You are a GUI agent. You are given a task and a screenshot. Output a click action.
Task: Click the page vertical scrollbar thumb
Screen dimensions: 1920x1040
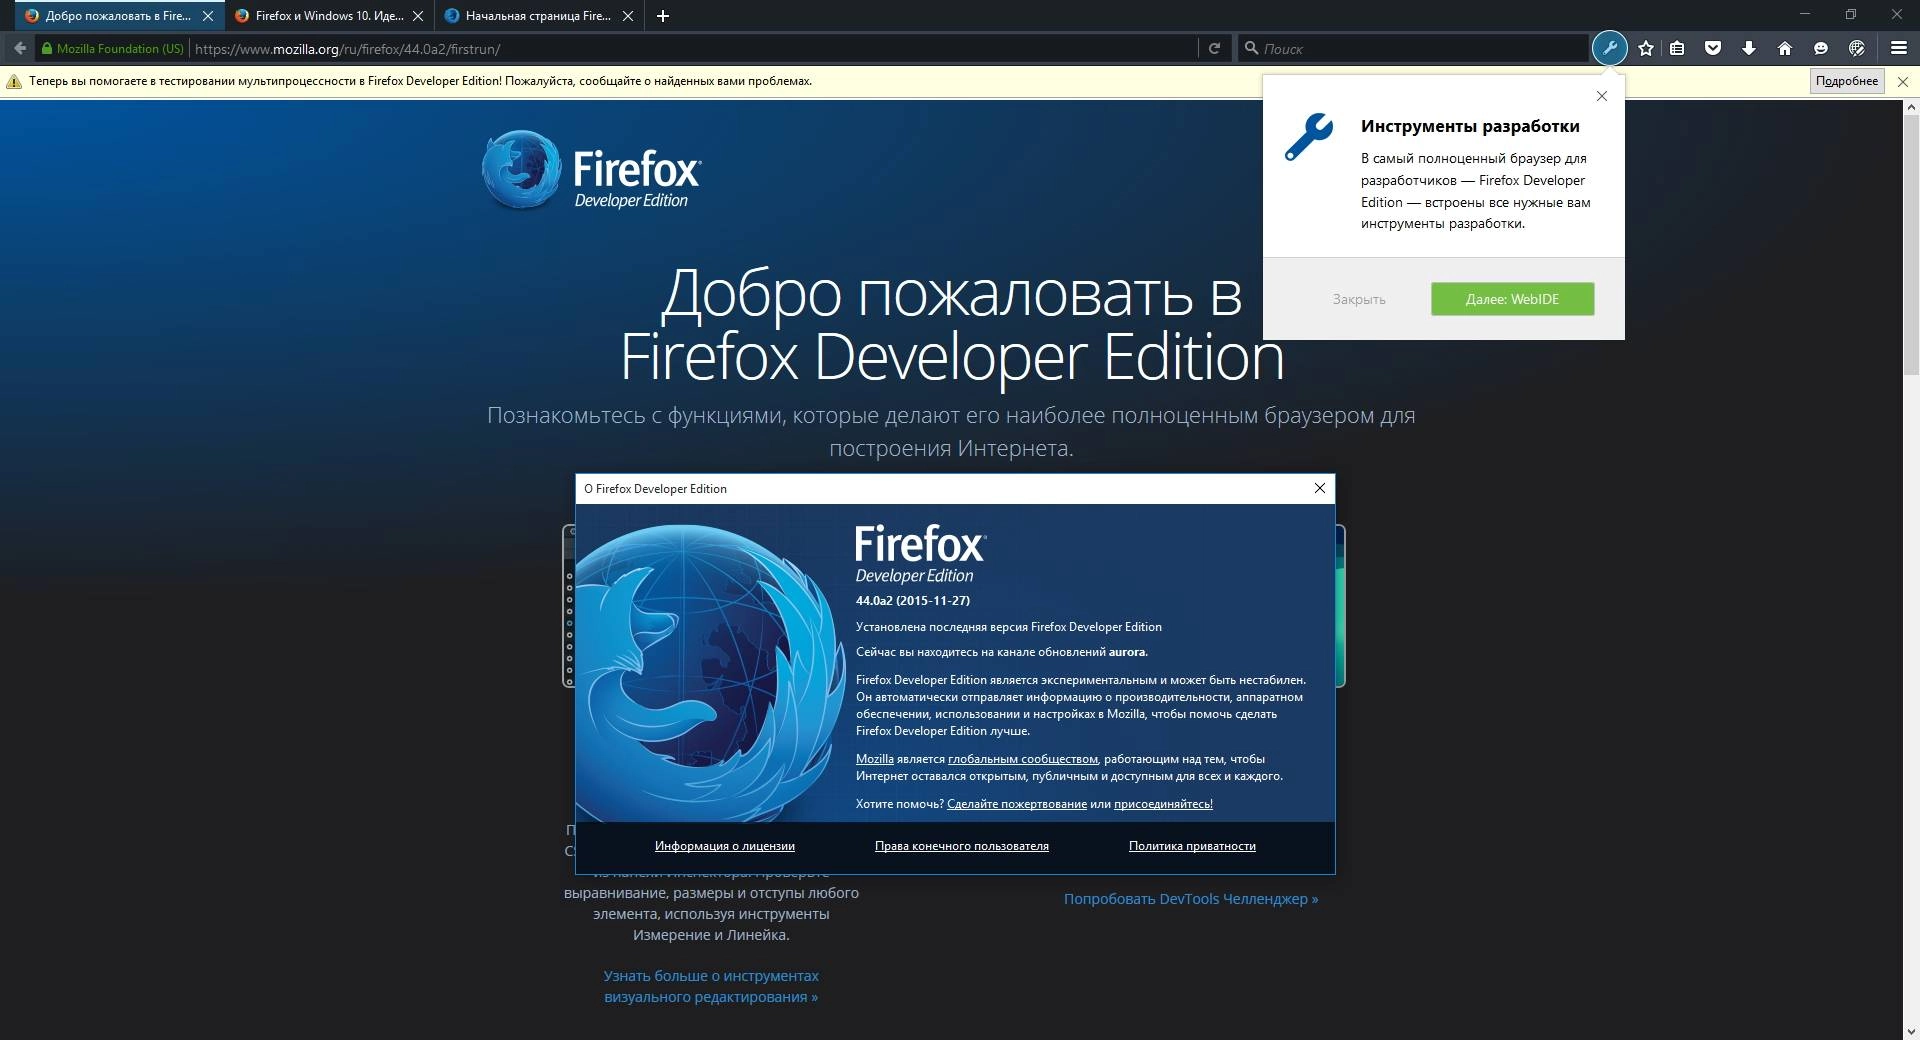[1911, 245]
